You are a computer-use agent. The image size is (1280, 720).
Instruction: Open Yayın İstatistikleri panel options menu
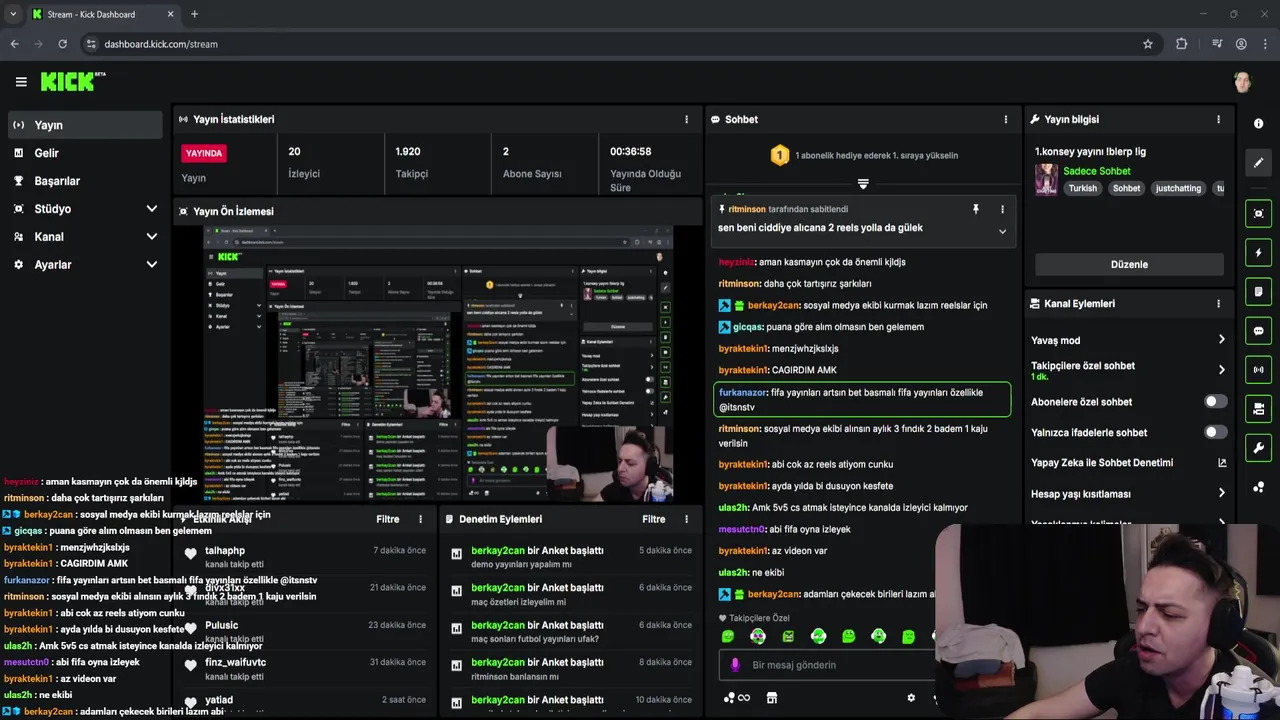pos(686,119)
